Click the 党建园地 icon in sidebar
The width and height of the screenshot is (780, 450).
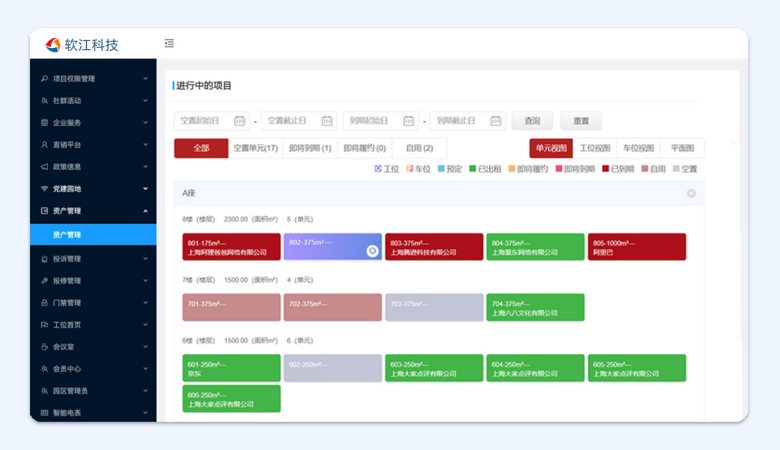[x=44, y=189]
